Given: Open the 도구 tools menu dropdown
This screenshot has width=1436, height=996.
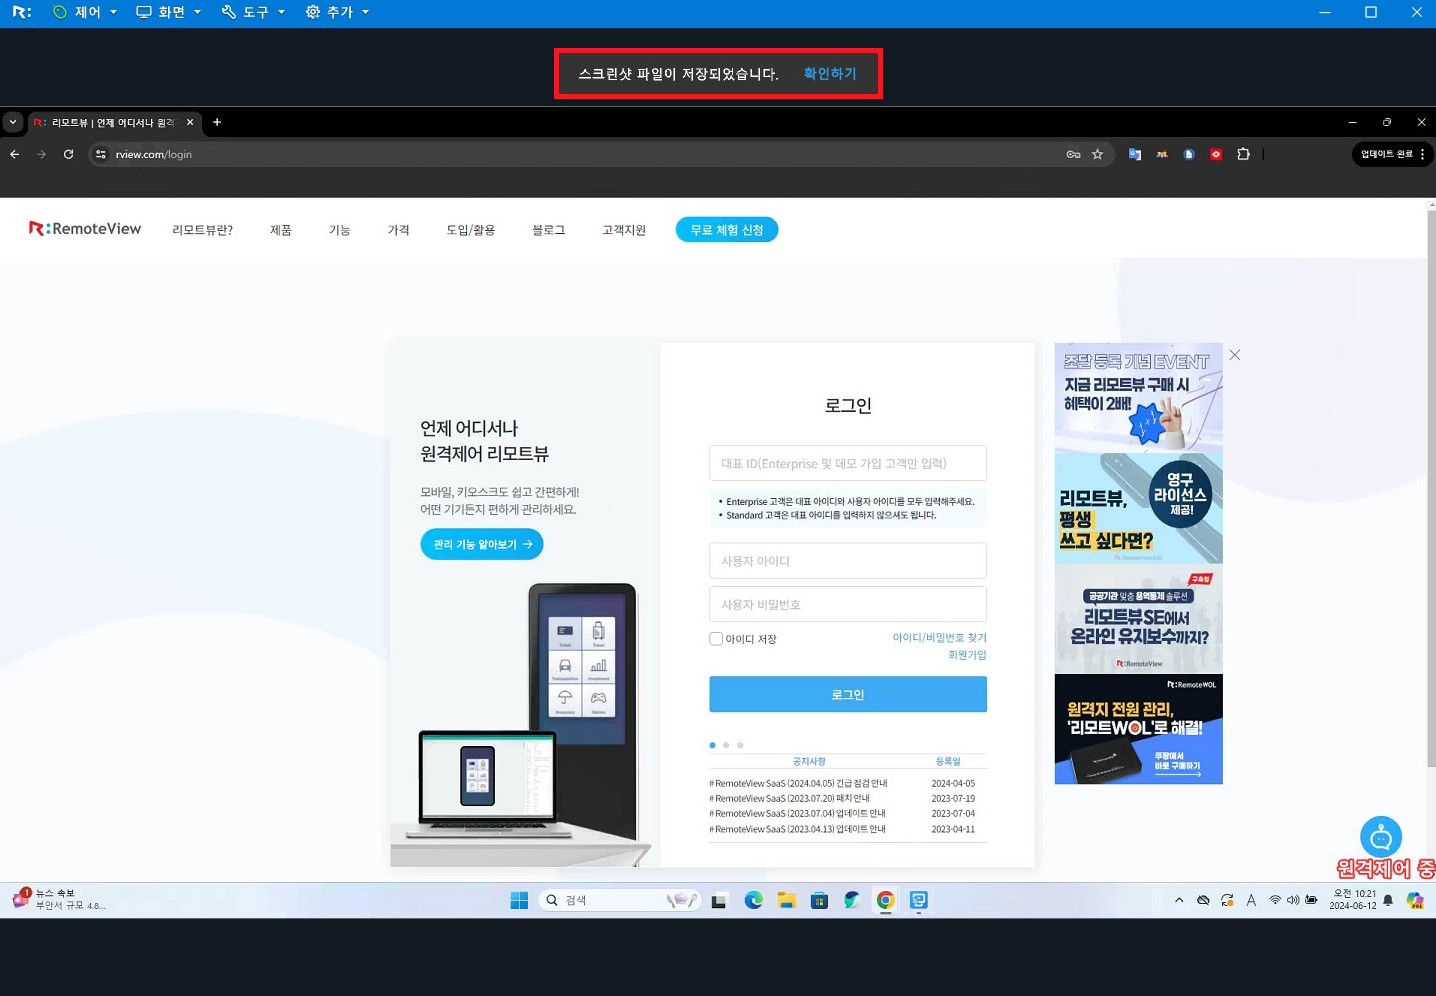Looking at the screenshot, I should [253, 12].
